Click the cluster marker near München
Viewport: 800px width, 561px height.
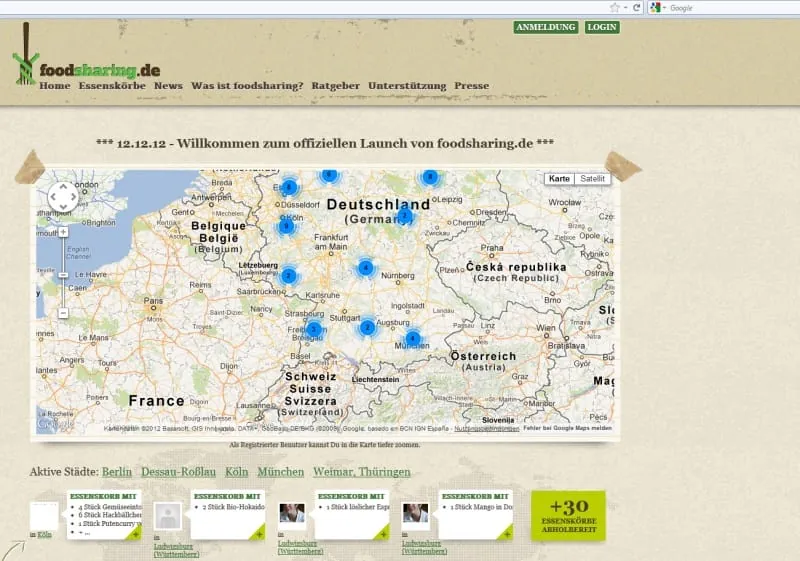(x=413, y=339)
